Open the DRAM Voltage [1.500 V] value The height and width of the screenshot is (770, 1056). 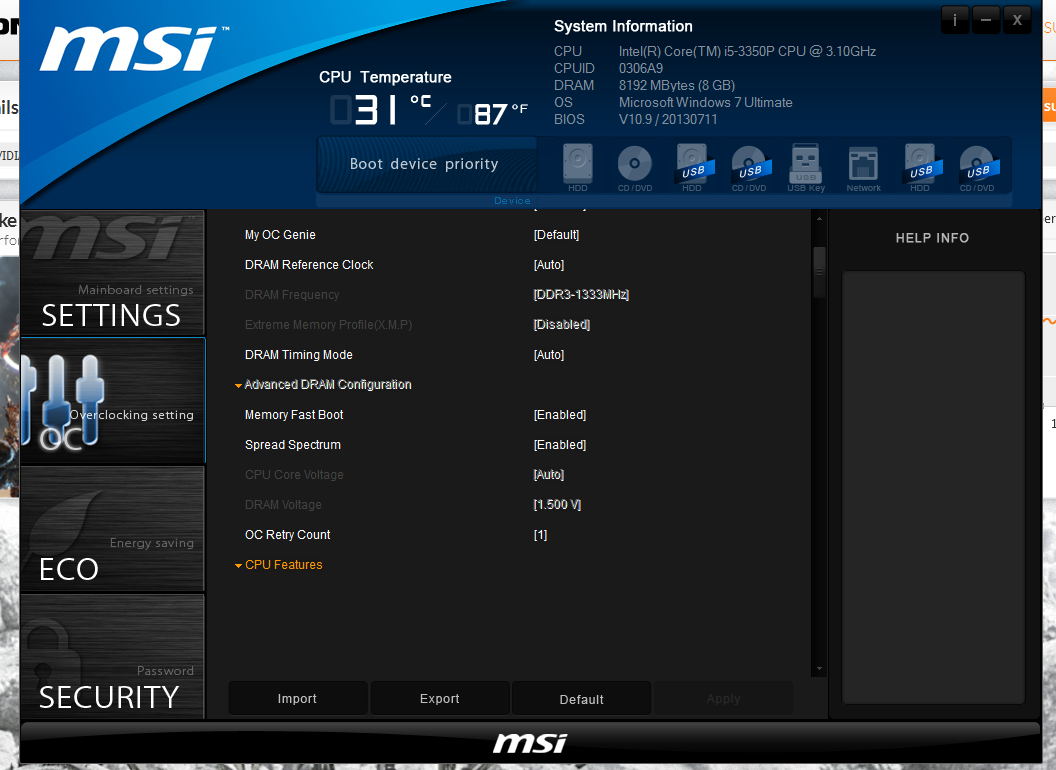click(x=557, y=505)
